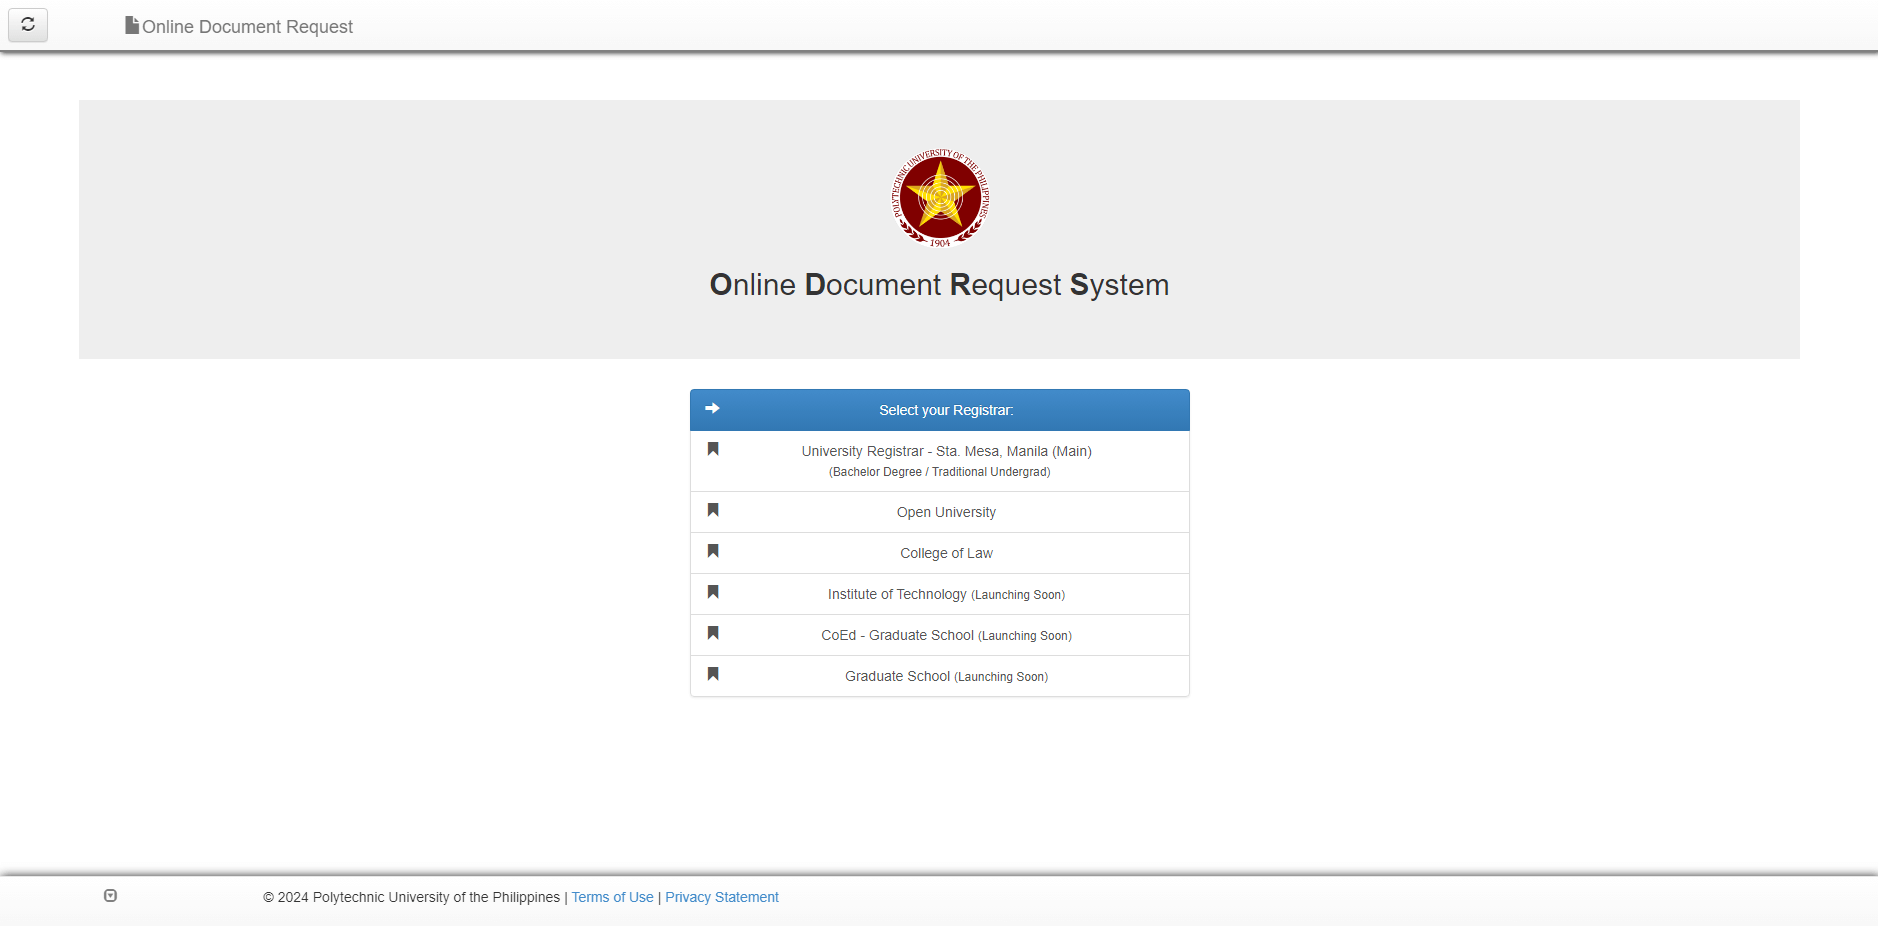Click the arrow icon in Select your Registrar header
This screenshot has height=926, width=1878.
(x=713, y=408)
